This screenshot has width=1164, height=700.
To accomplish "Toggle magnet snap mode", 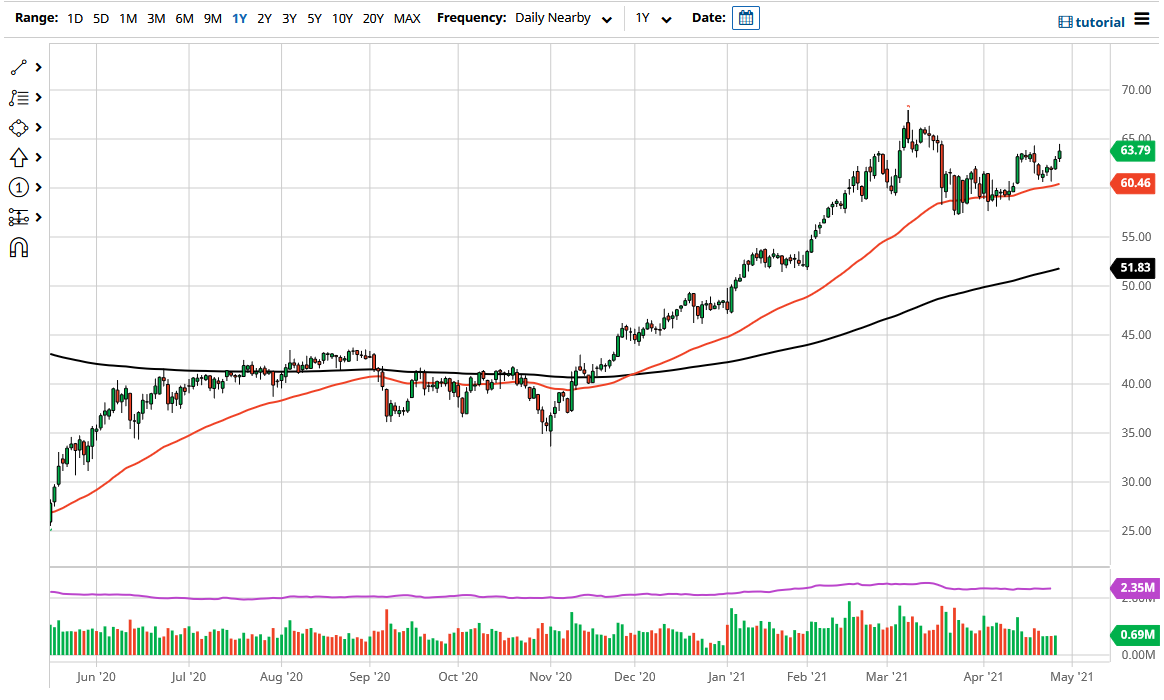I will click(x=20, y=247).
